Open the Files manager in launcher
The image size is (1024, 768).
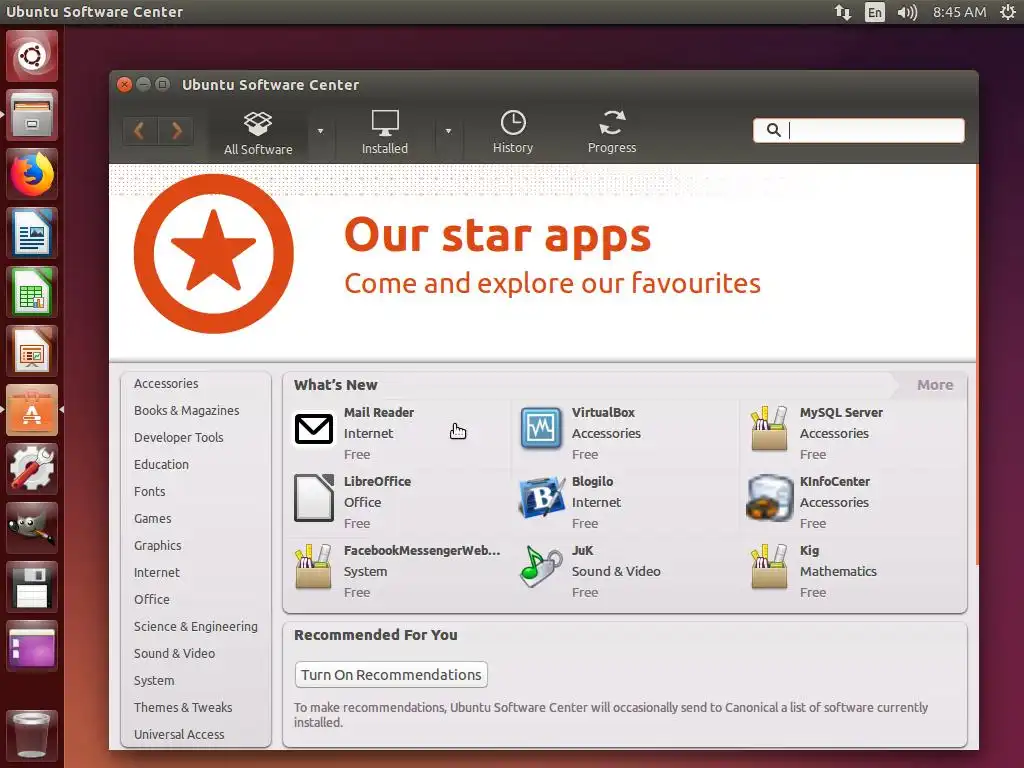(32, 116)
